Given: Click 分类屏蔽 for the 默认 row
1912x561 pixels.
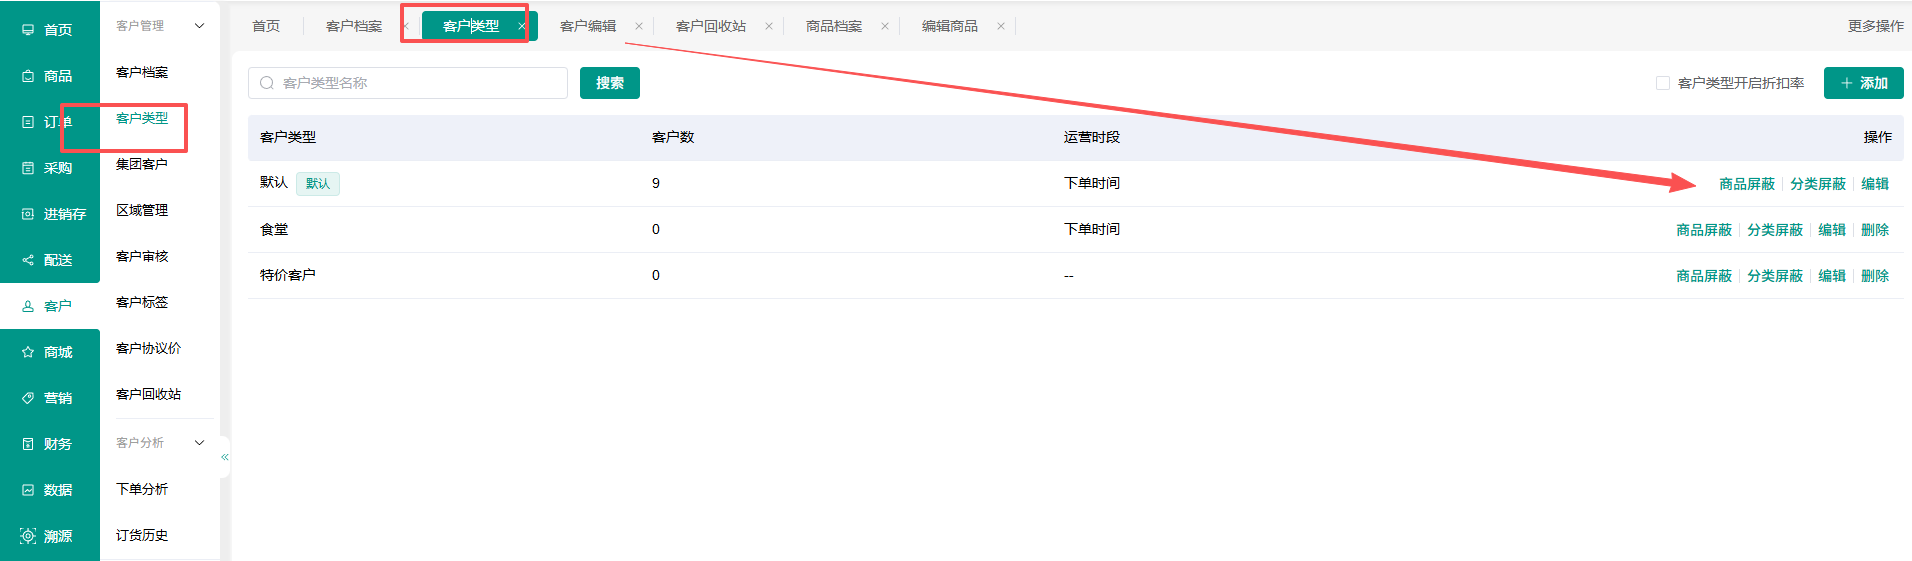Looking at the screenshot, I should pyautogui.click(x=1818, y=184).
